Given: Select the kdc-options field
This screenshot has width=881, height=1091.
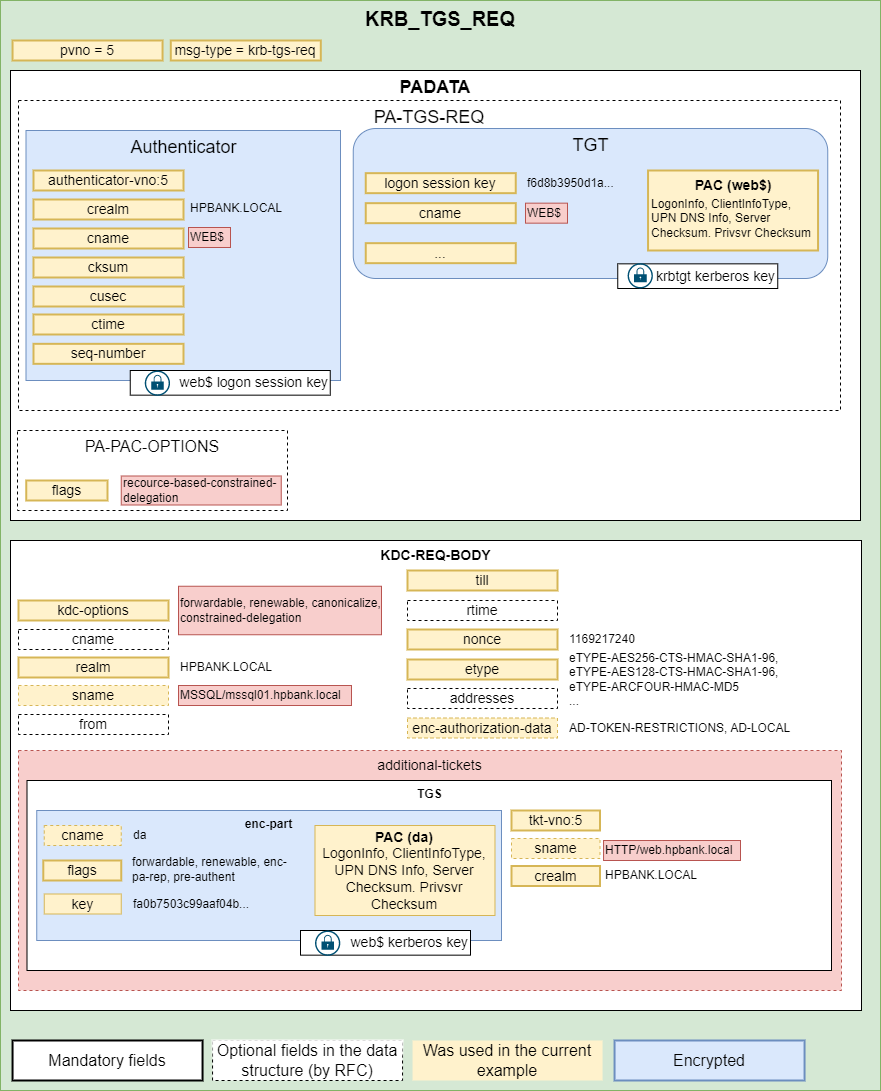Looking at the screenshot, I should (93, 610).
